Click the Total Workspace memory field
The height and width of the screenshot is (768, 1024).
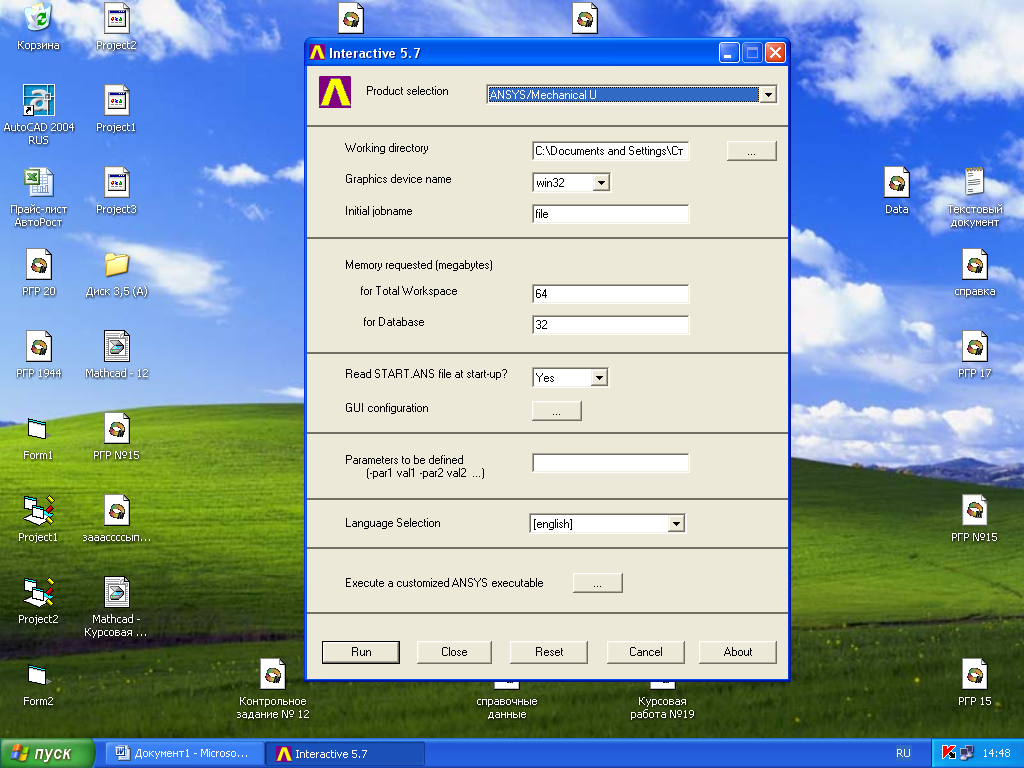(611, 293)
